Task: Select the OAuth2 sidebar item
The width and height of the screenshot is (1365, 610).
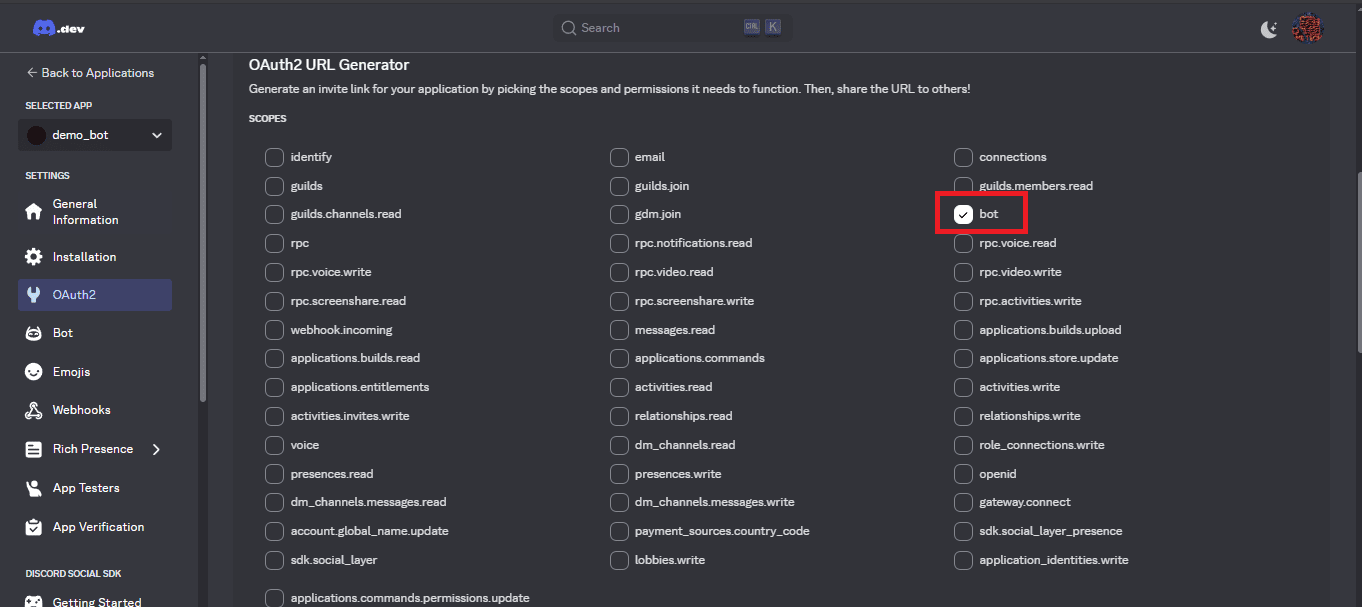Action: (x=95, y=295)
